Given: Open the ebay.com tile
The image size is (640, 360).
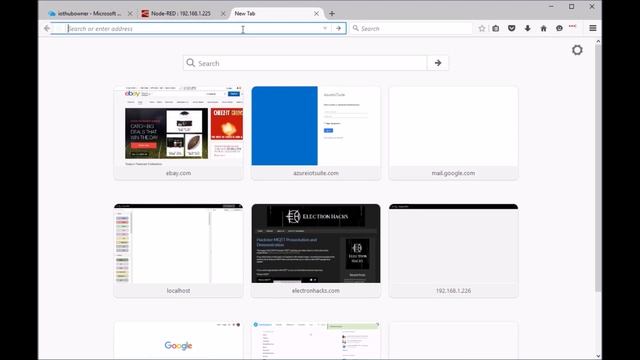Looking at the screenshot, I should coord(178,133).
